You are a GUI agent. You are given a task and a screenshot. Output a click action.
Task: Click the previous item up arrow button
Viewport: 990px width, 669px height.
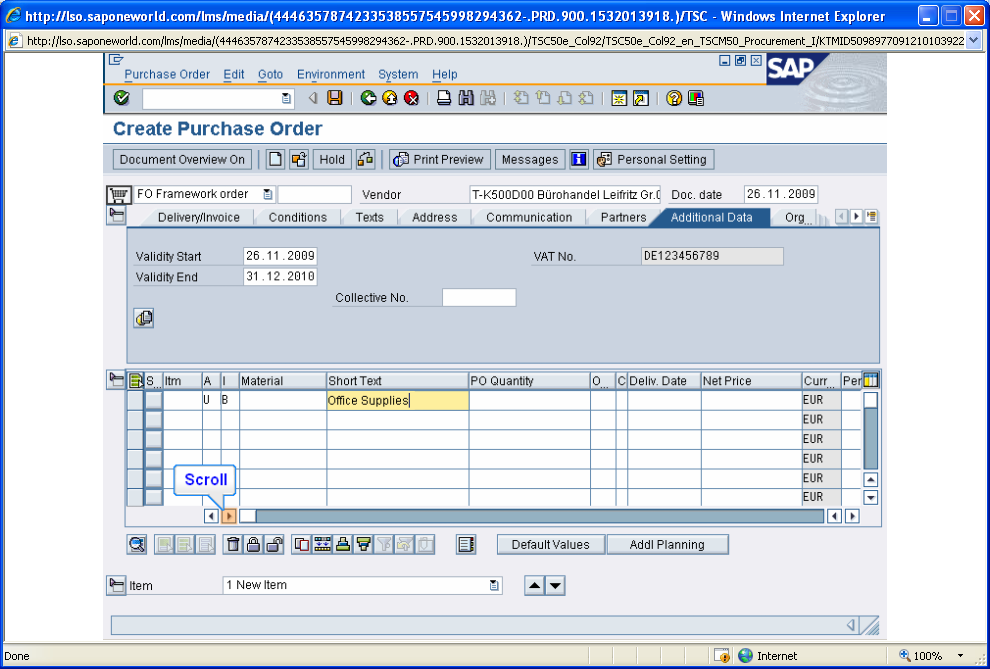(535, 585)
